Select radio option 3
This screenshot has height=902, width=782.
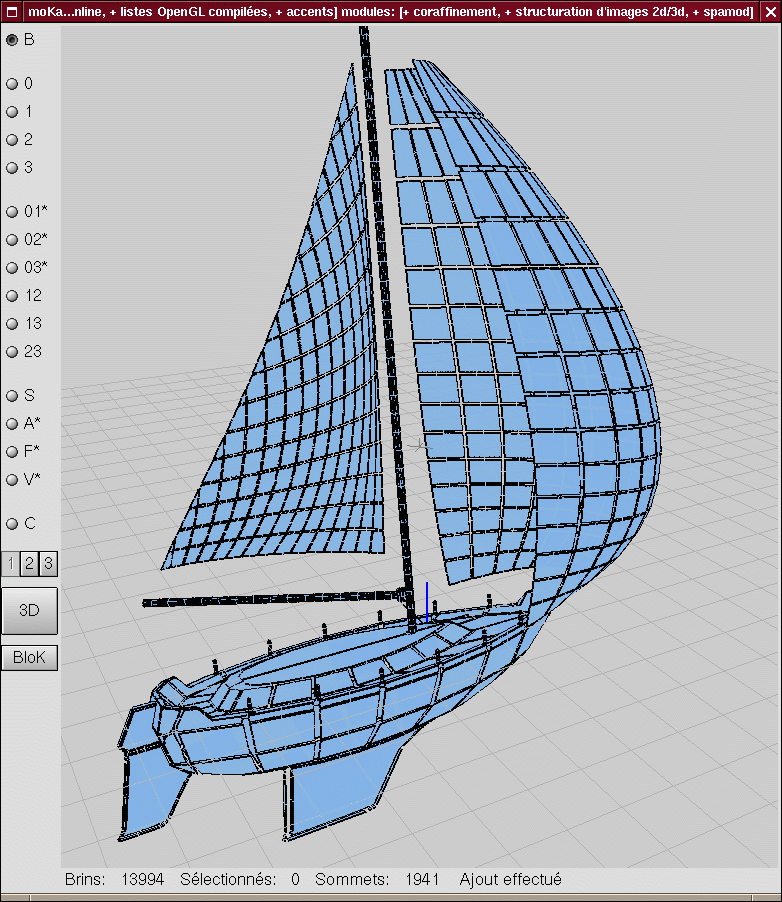pos(13,168)
